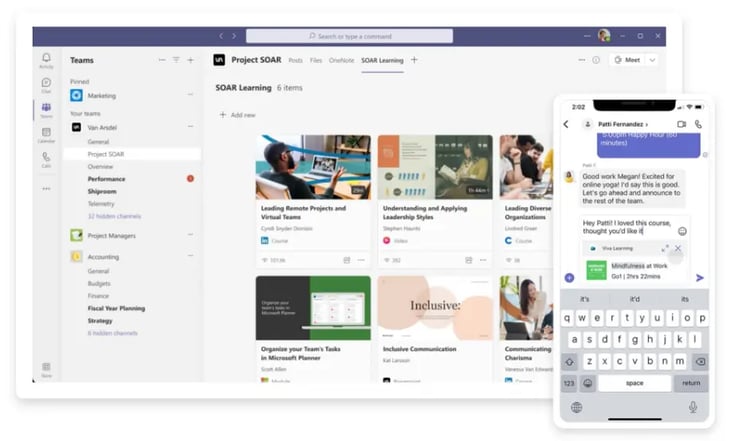Select the Performance channel
The height and width of the screenshot is (441, 730).
tap(107, 178)
